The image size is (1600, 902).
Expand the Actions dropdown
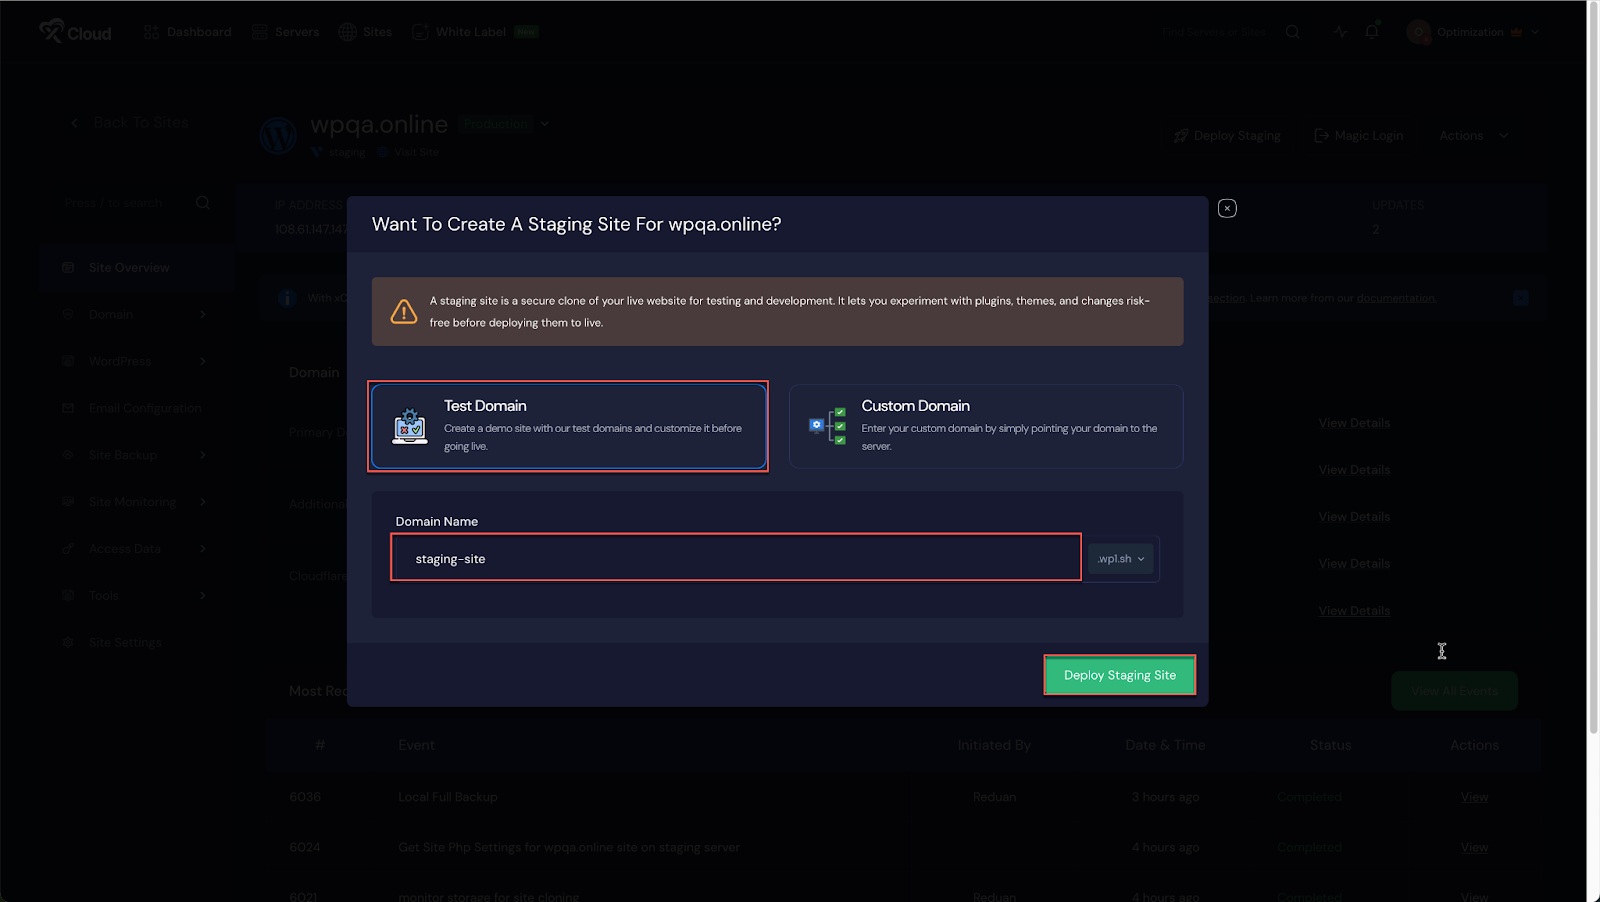[x=1473, y=136]
